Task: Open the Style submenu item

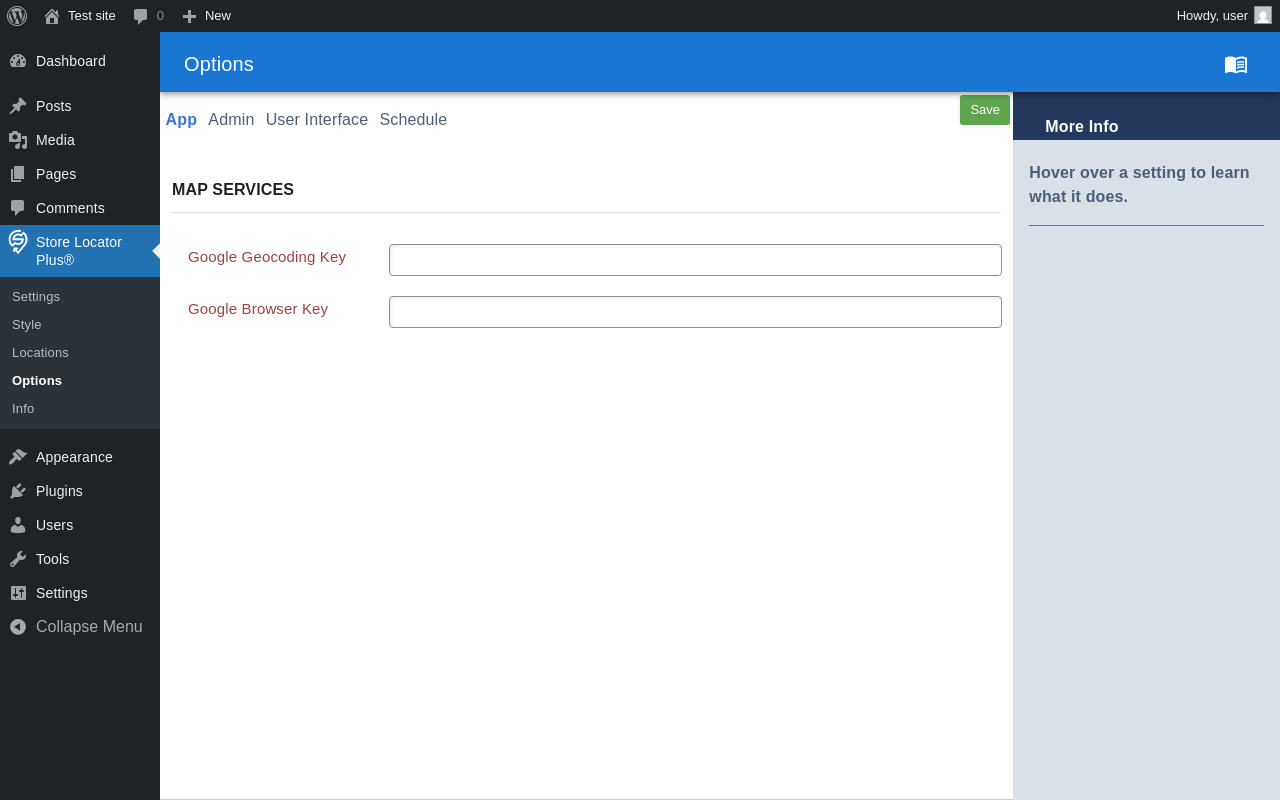Action: [27, 325]
